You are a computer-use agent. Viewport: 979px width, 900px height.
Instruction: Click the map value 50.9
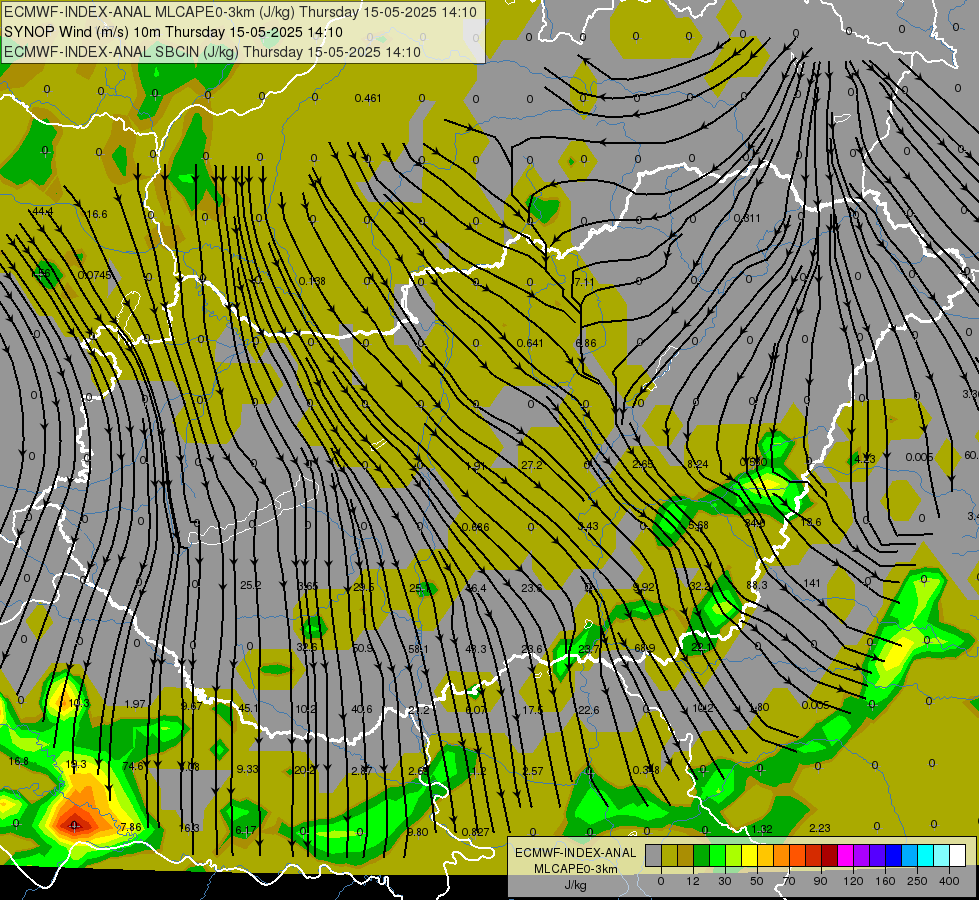coord(363,648)
